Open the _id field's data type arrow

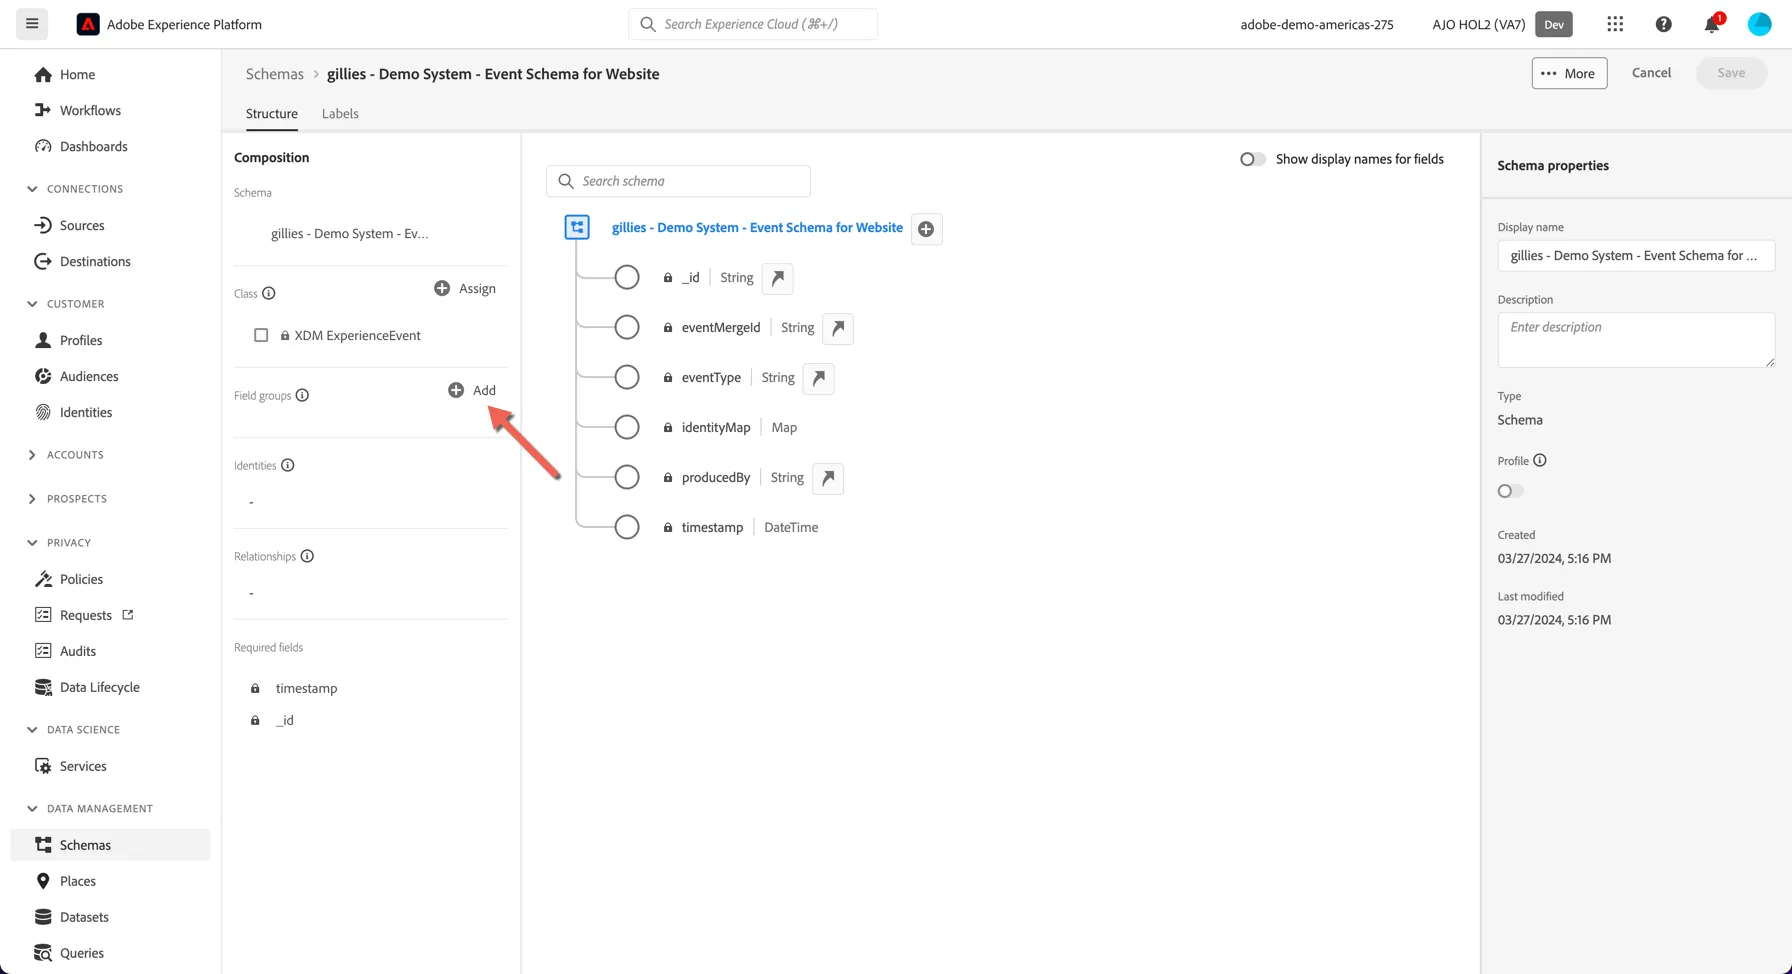point(778,278)
